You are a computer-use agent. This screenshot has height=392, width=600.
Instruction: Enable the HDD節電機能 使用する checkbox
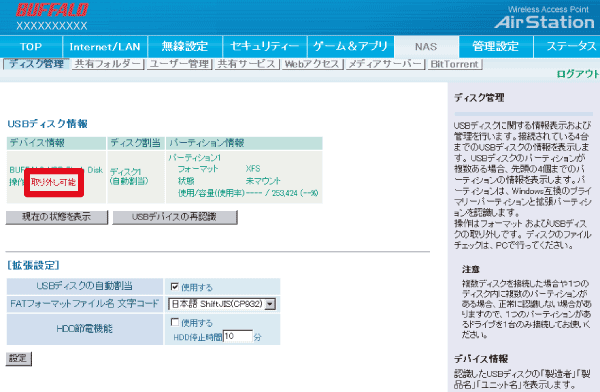(x=174, y=322)
